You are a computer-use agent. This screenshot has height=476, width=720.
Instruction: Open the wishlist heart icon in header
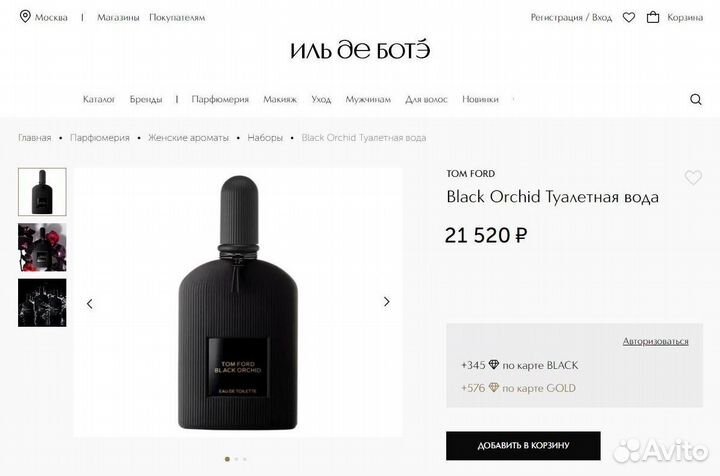tap(629, 17)
